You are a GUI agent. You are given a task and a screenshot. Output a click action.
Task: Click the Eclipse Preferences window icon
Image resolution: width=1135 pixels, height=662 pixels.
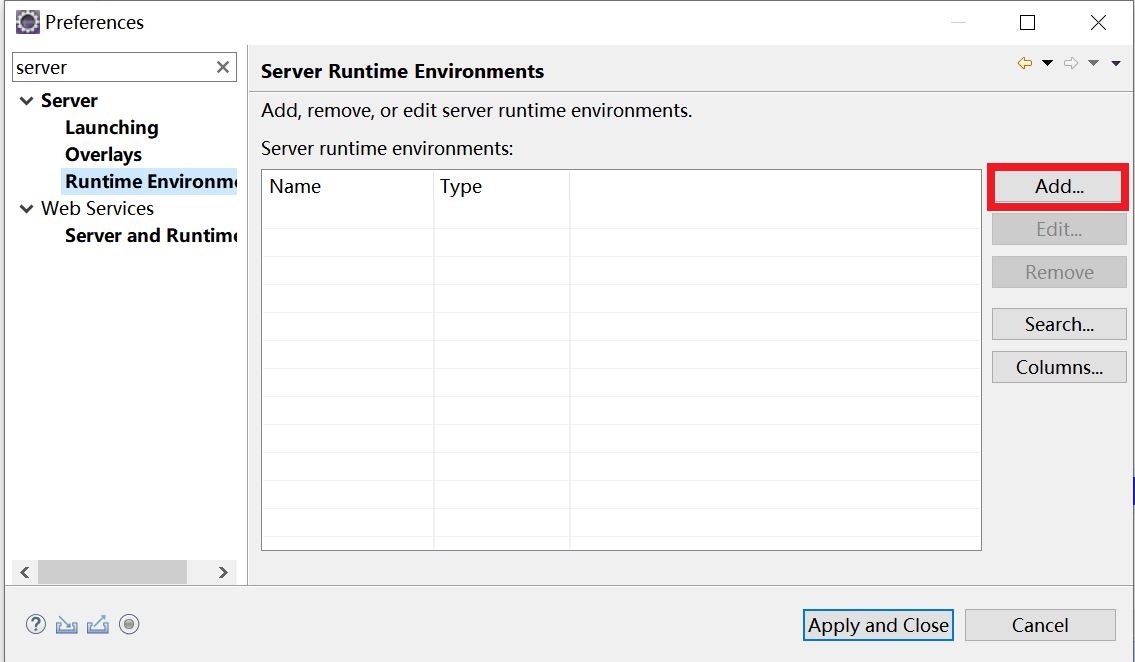point(28,22)
